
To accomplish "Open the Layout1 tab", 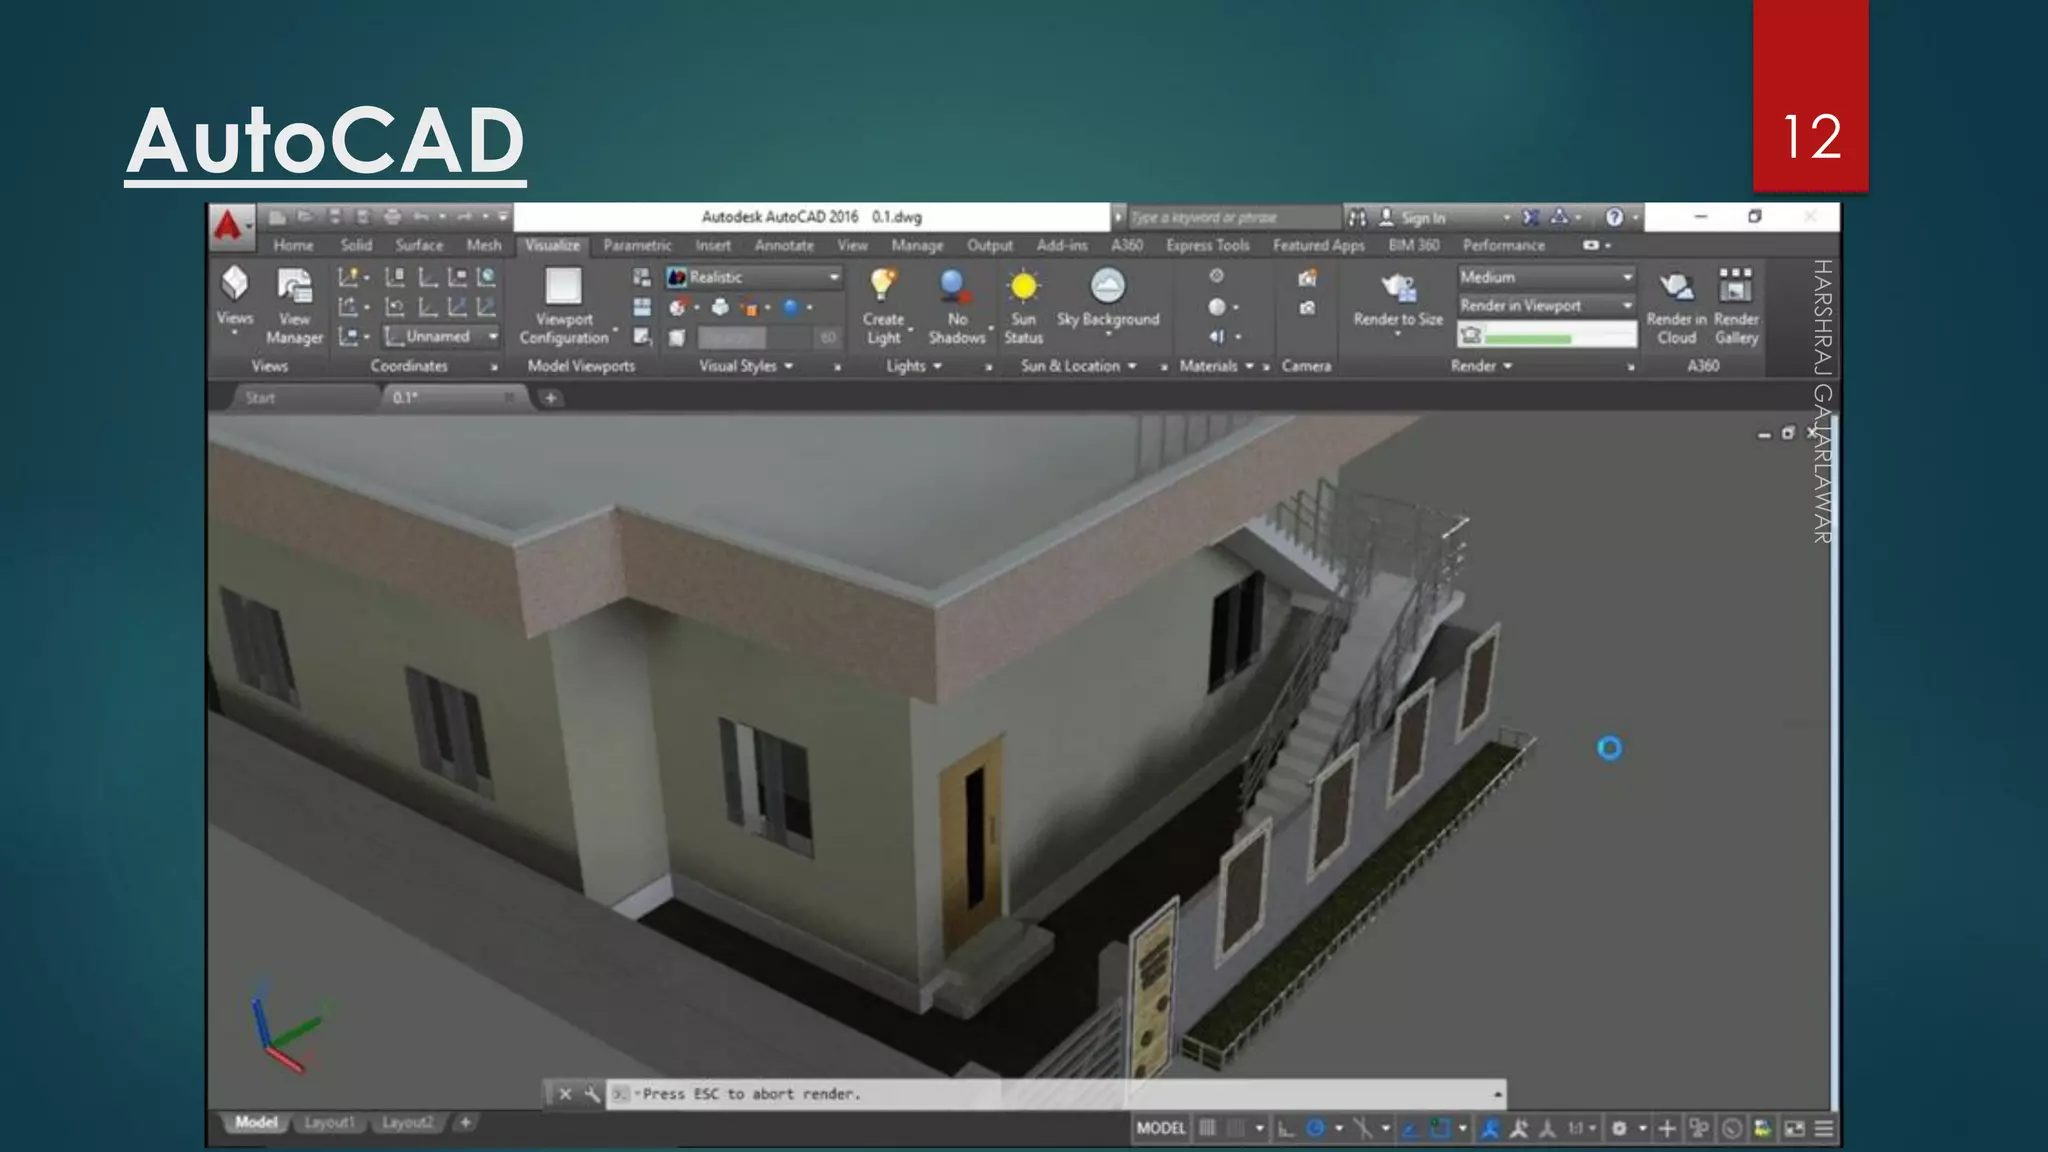I will click(329, 1123).
